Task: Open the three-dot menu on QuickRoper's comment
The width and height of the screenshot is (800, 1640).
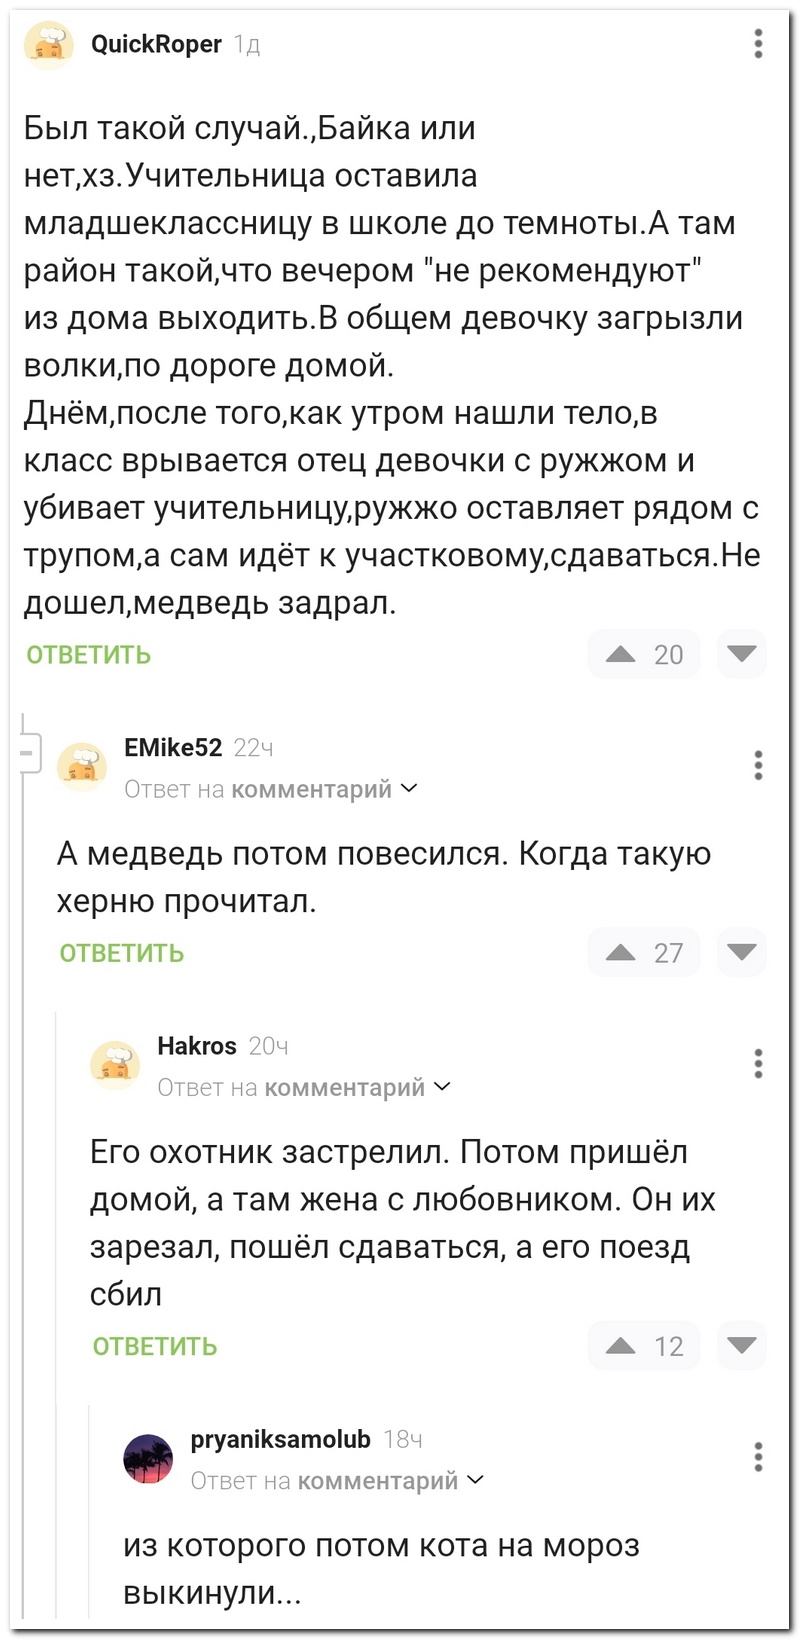Action: point(759,44)
